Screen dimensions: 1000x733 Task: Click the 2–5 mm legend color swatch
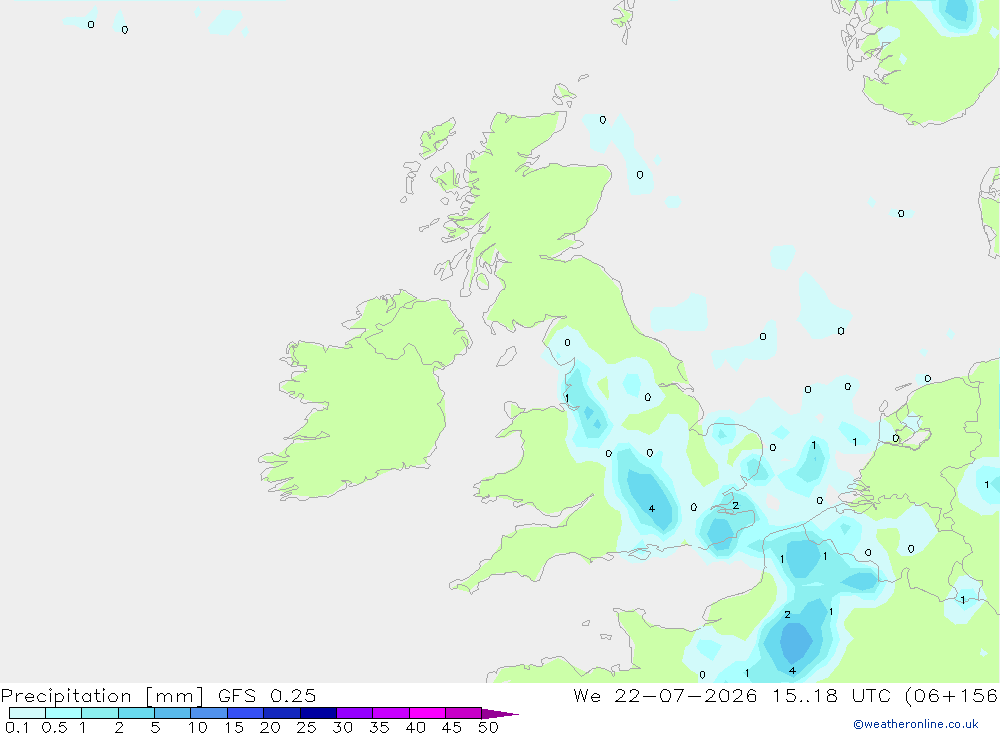pos(136,713)
